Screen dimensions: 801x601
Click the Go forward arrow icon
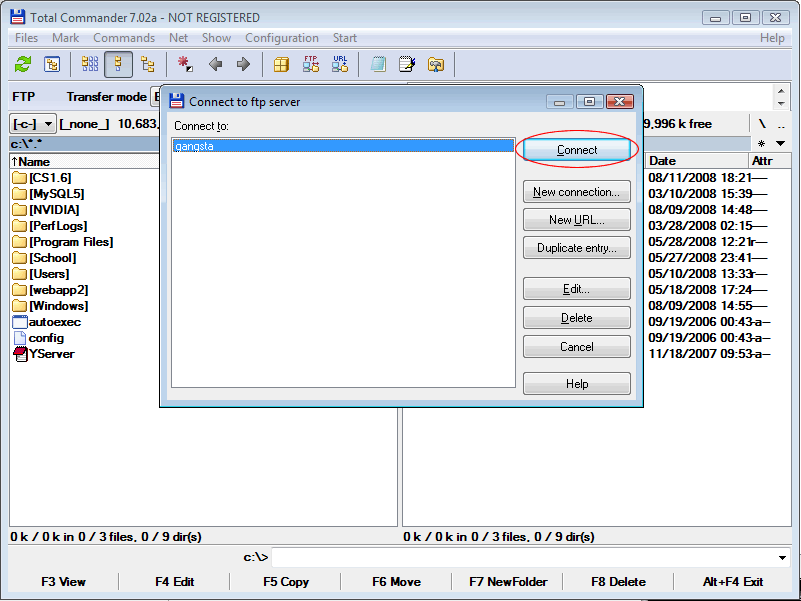tap(243, 64)
